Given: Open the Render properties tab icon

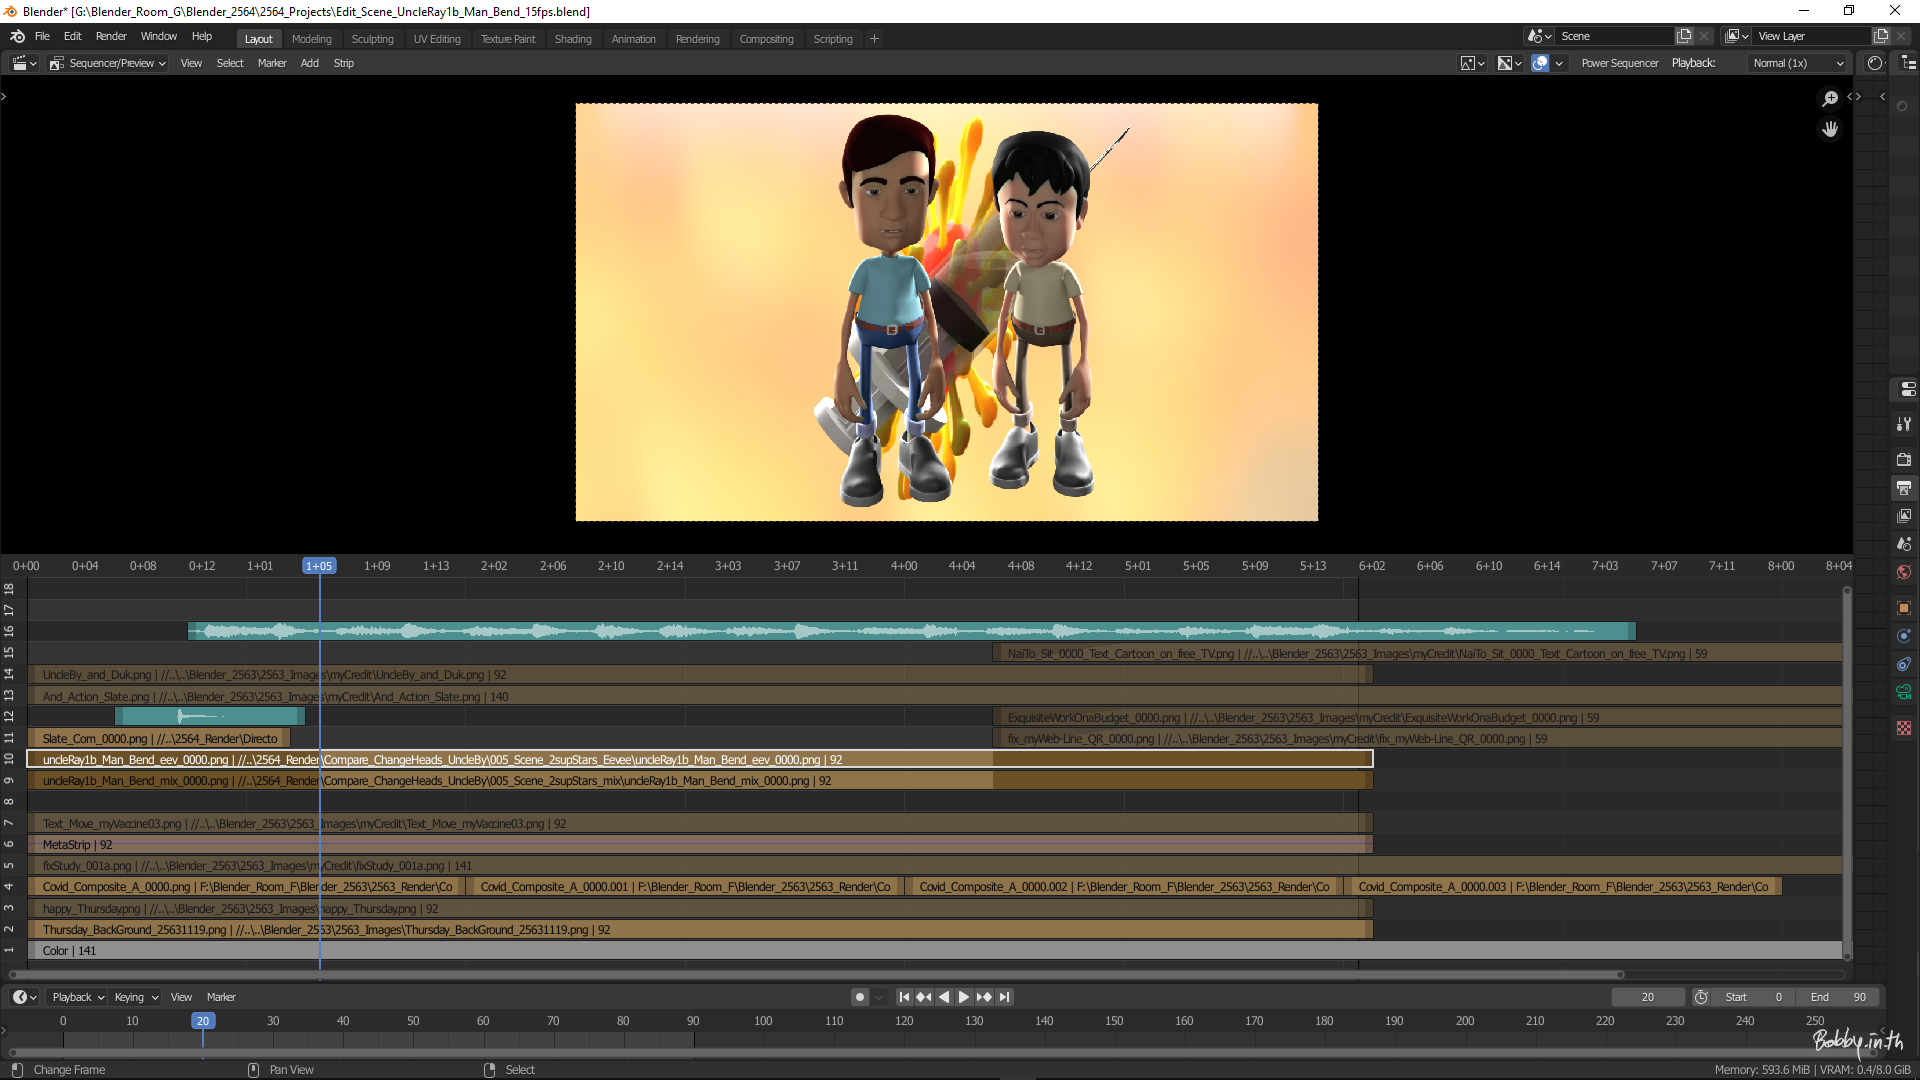Looking at the screenshot, I should click(1904, 459).
